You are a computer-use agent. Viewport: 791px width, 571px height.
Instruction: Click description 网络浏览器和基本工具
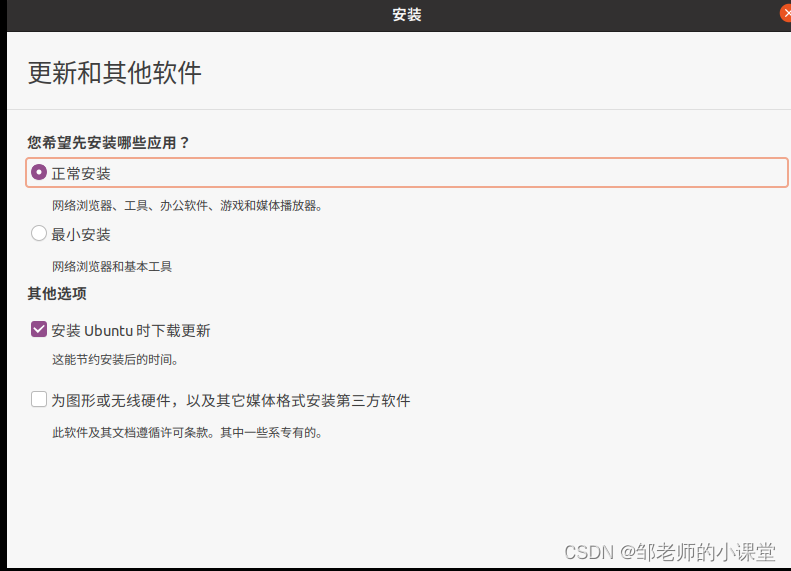112,266
